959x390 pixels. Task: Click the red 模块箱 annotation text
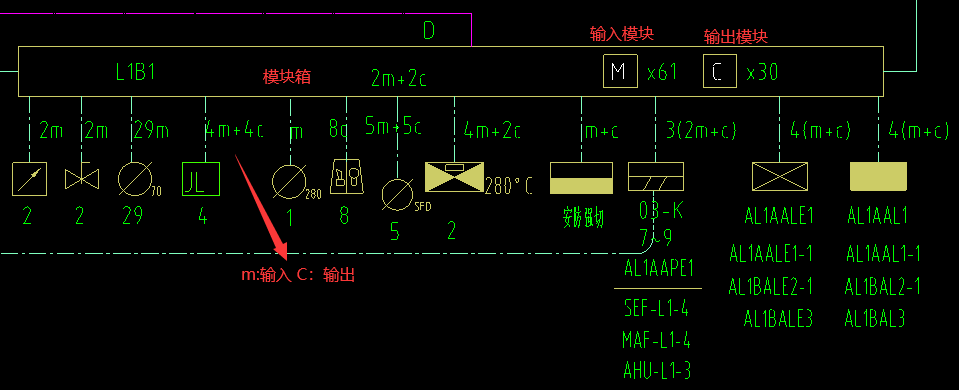coord(287,77)
